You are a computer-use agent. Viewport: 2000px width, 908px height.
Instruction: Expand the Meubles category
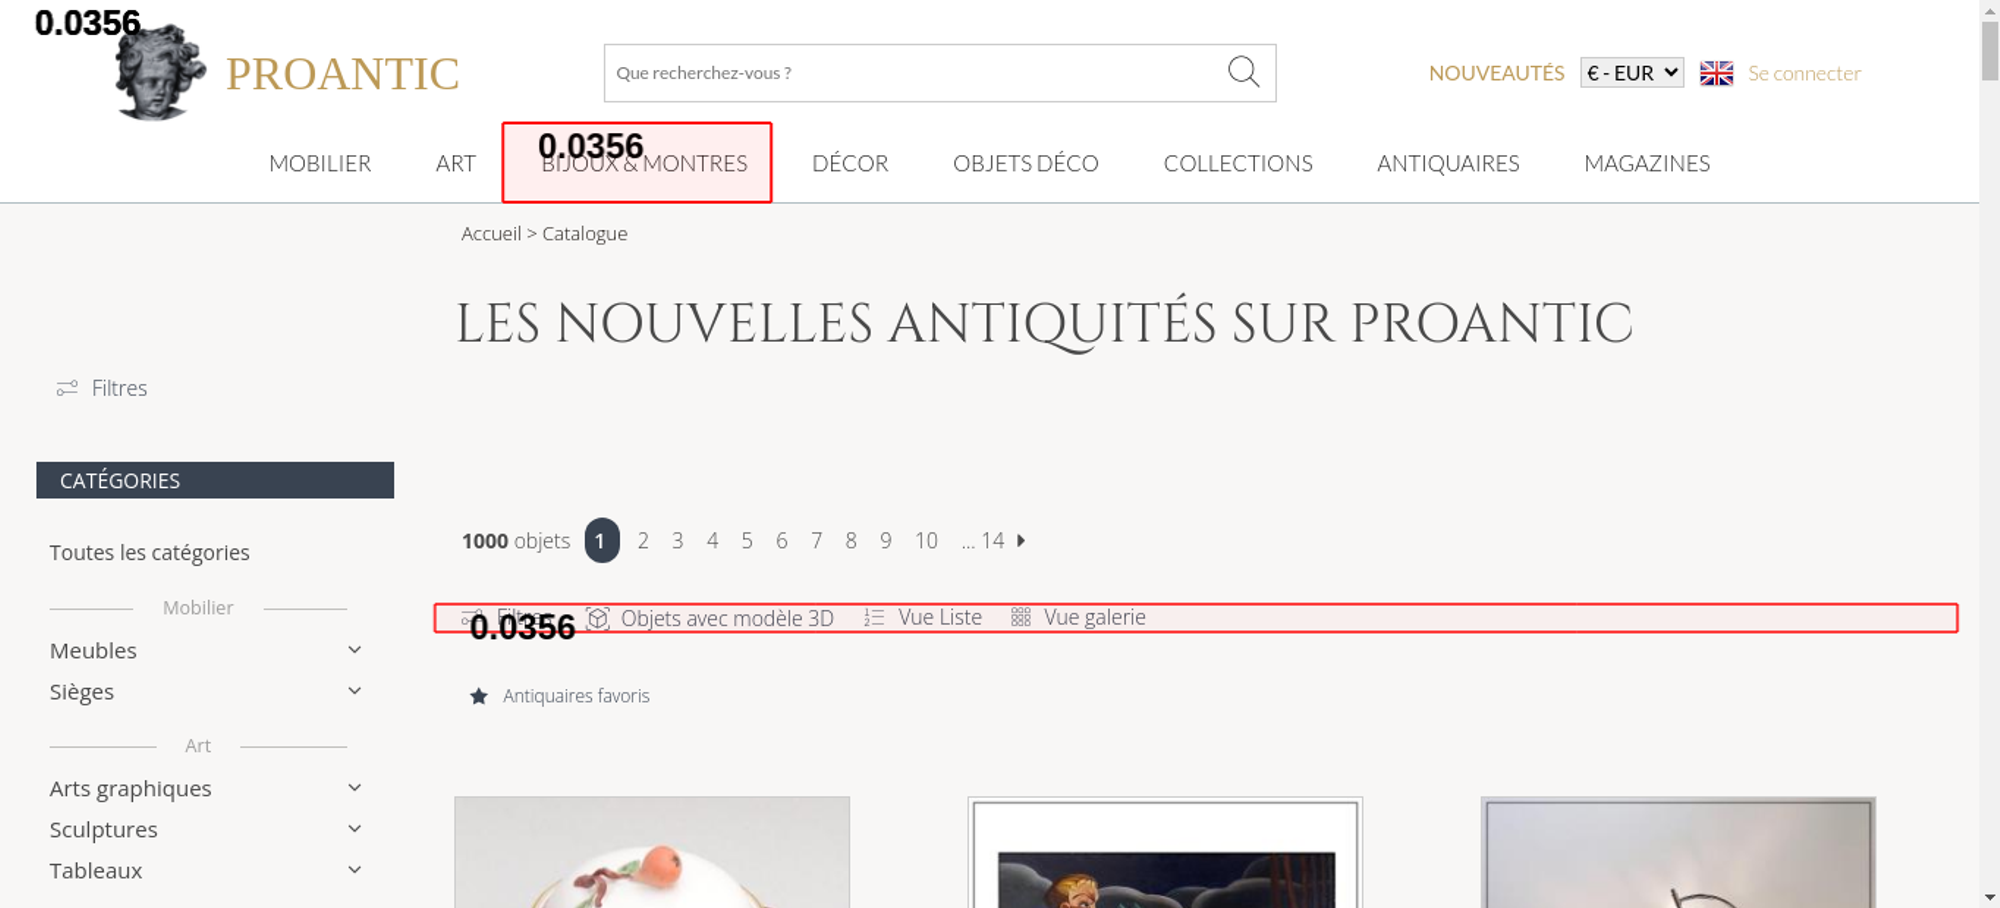[354, 650]
